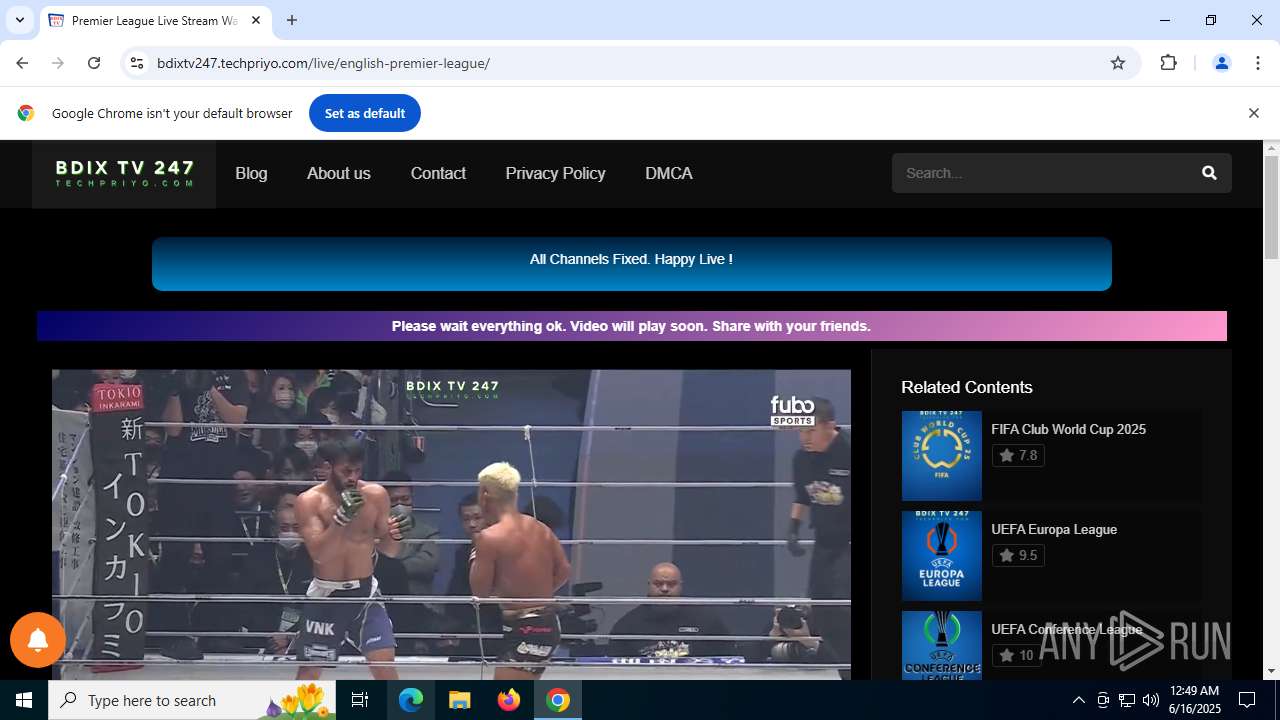The image size is (1280, 720).
Task: Open the tab search dropdown arrow
Action: click(x=20, y=20)
